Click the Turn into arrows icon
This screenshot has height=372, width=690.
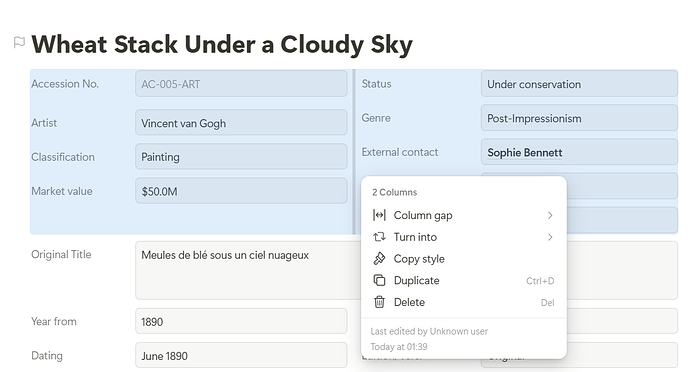point(379,237)
